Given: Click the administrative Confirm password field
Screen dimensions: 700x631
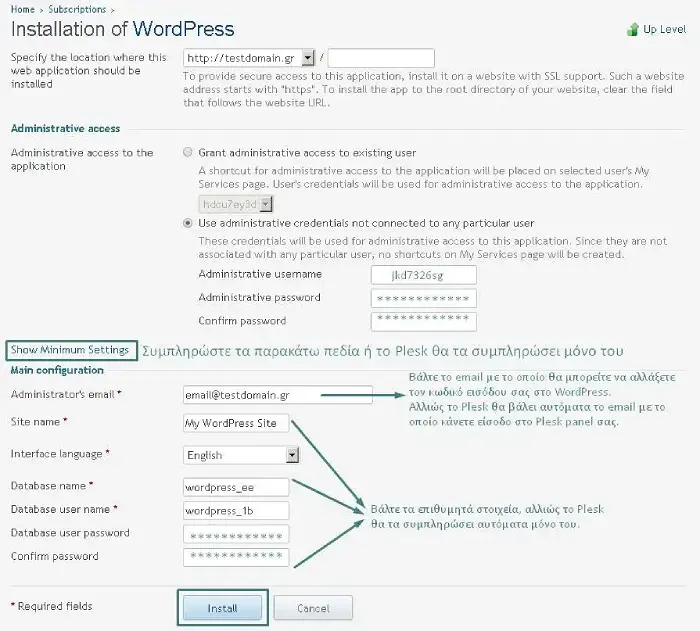Looking at the screenshot, I should pyautogui.click(x=424, y=322).
